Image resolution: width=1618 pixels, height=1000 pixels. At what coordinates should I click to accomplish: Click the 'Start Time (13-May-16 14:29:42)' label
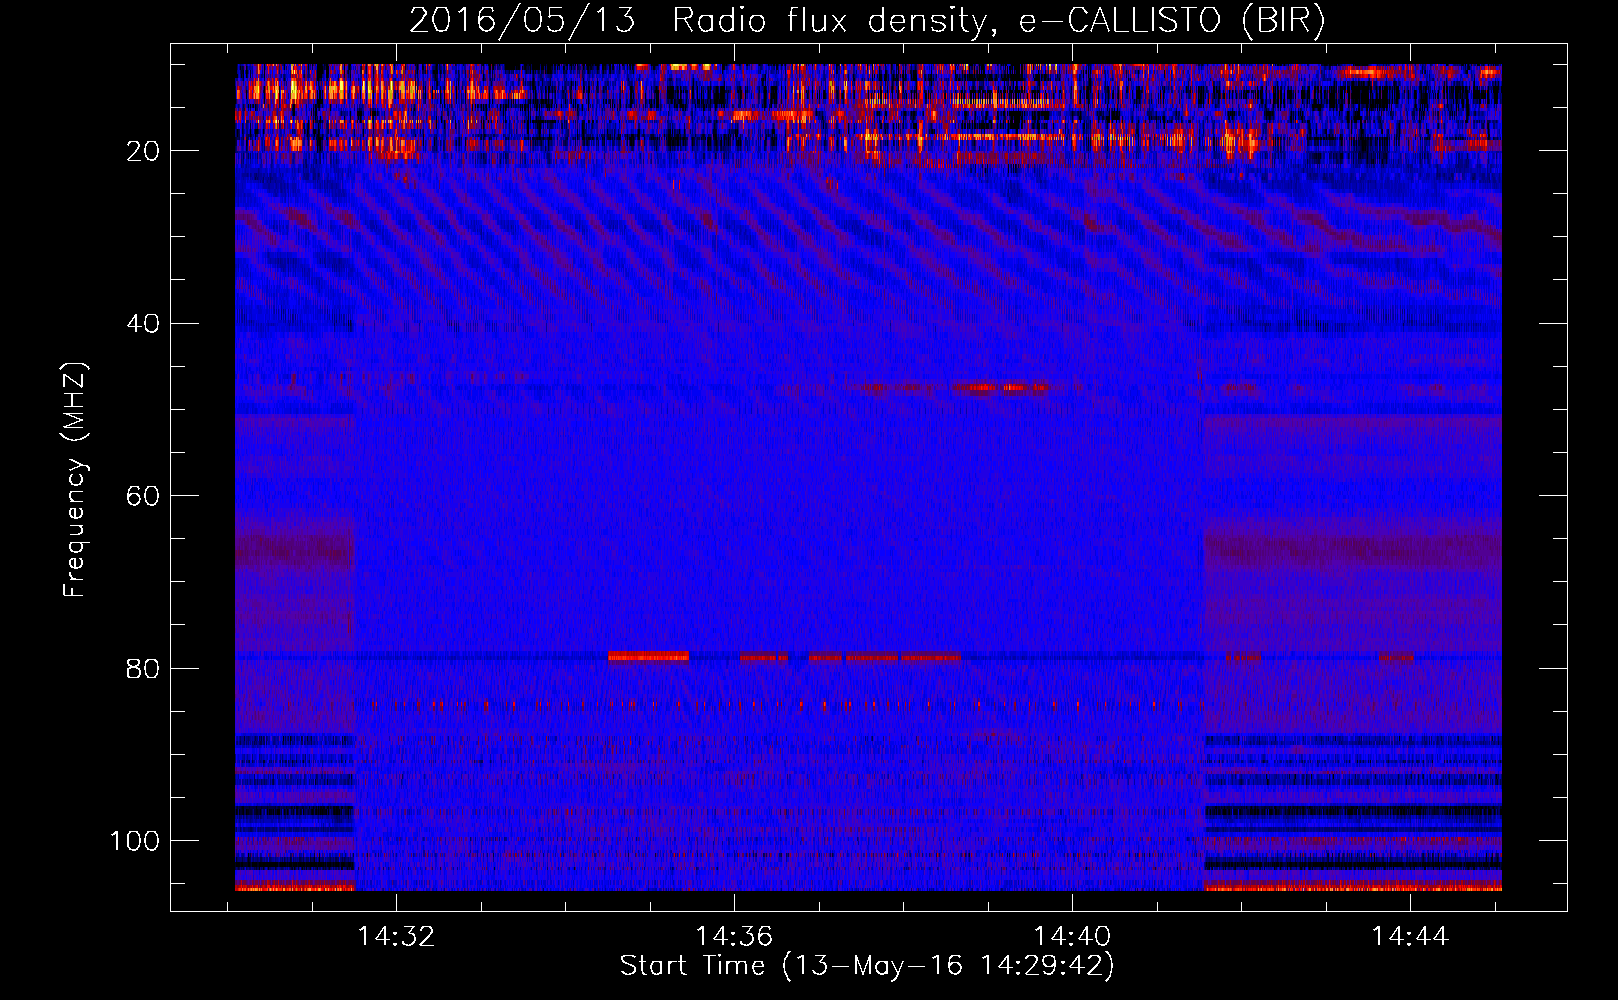pyautogui.click(x=867, y=966)
